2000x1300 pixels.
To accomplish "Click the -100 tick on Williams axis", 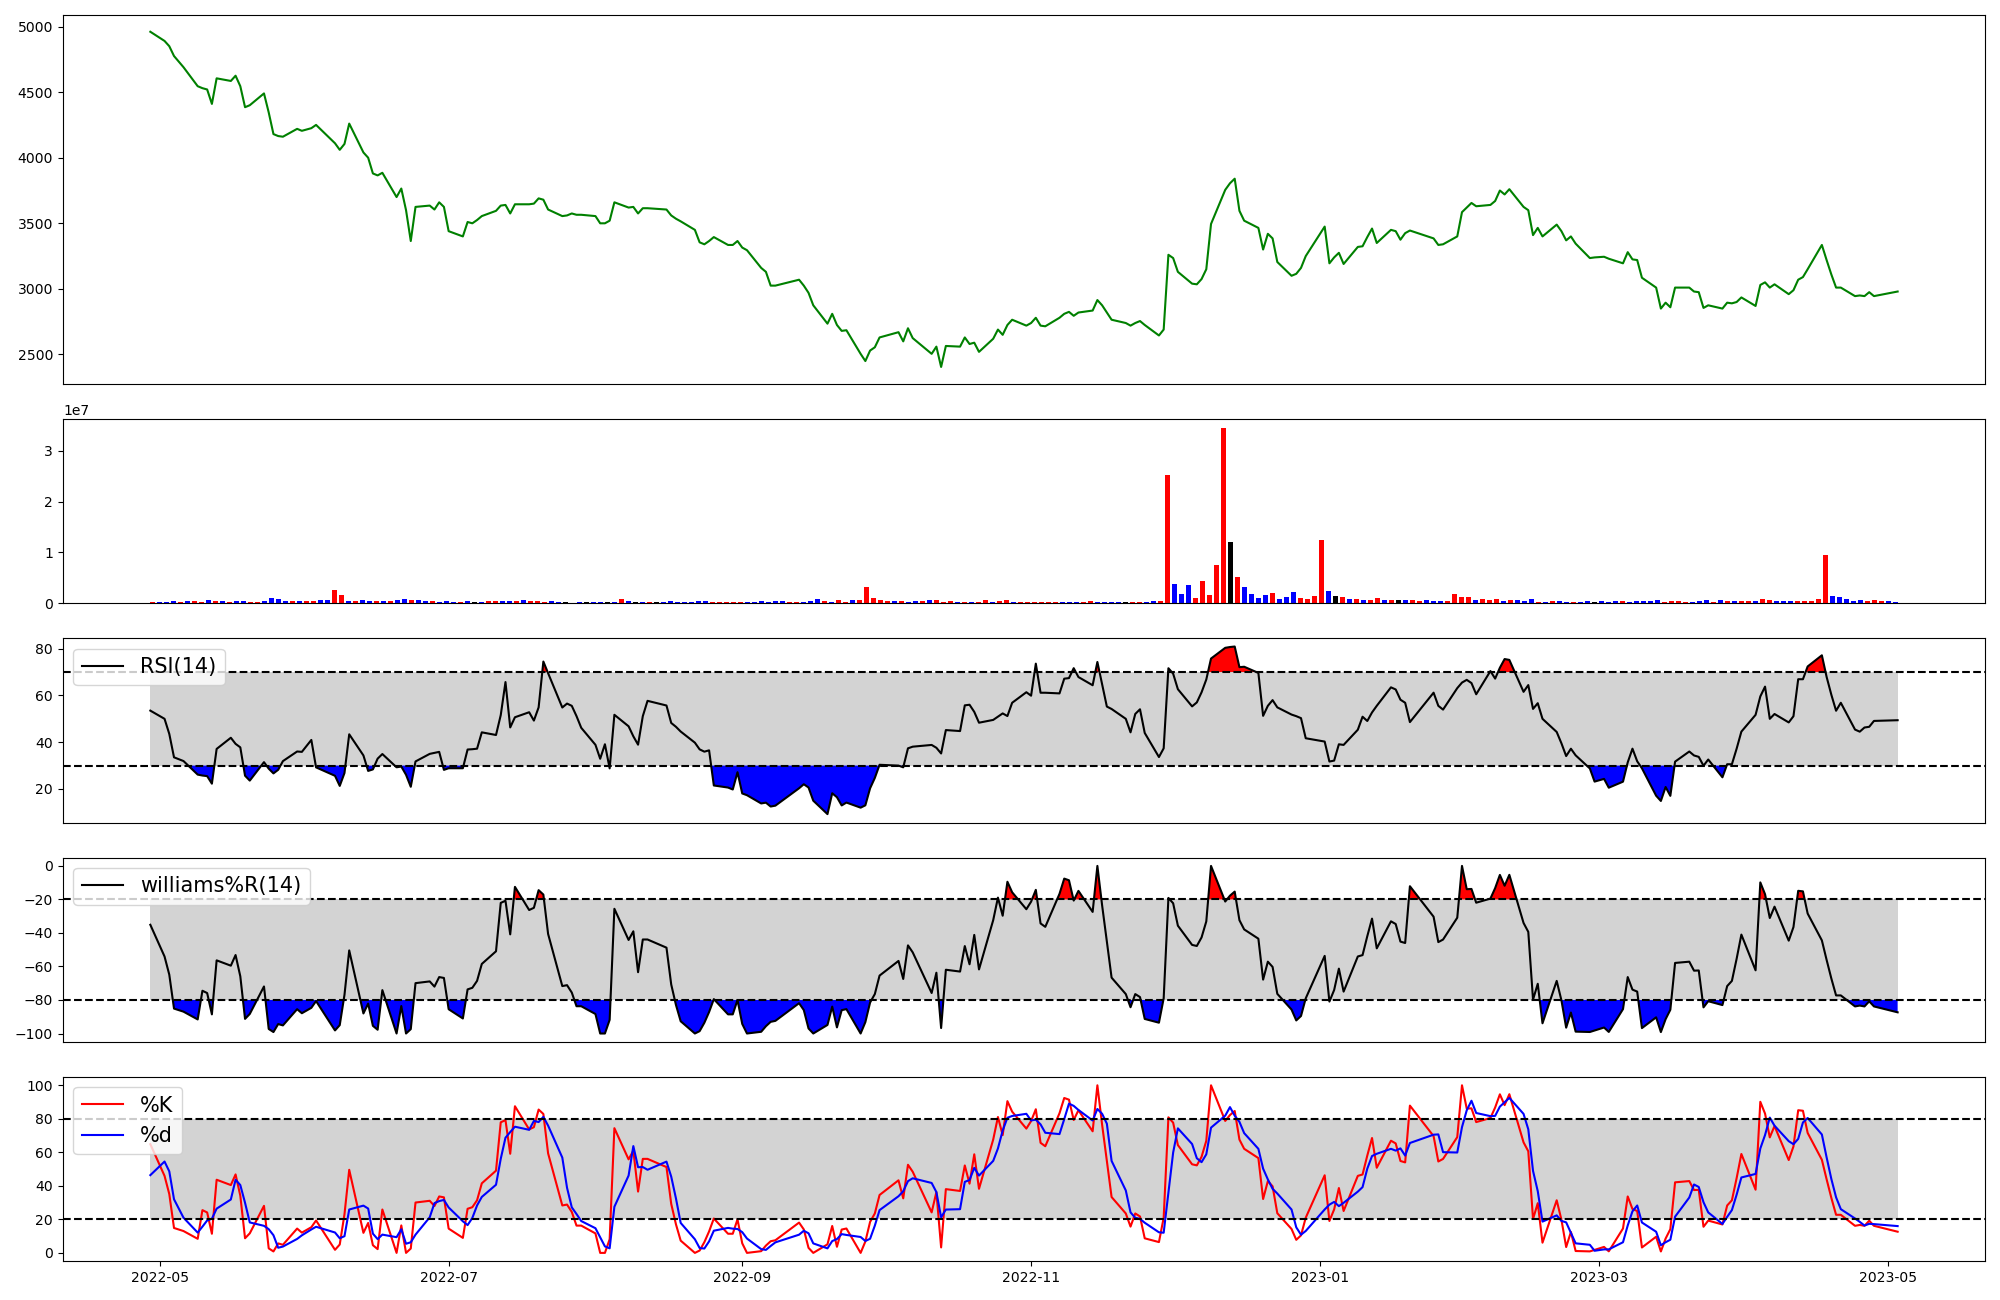I will (x=33, y=1034).
